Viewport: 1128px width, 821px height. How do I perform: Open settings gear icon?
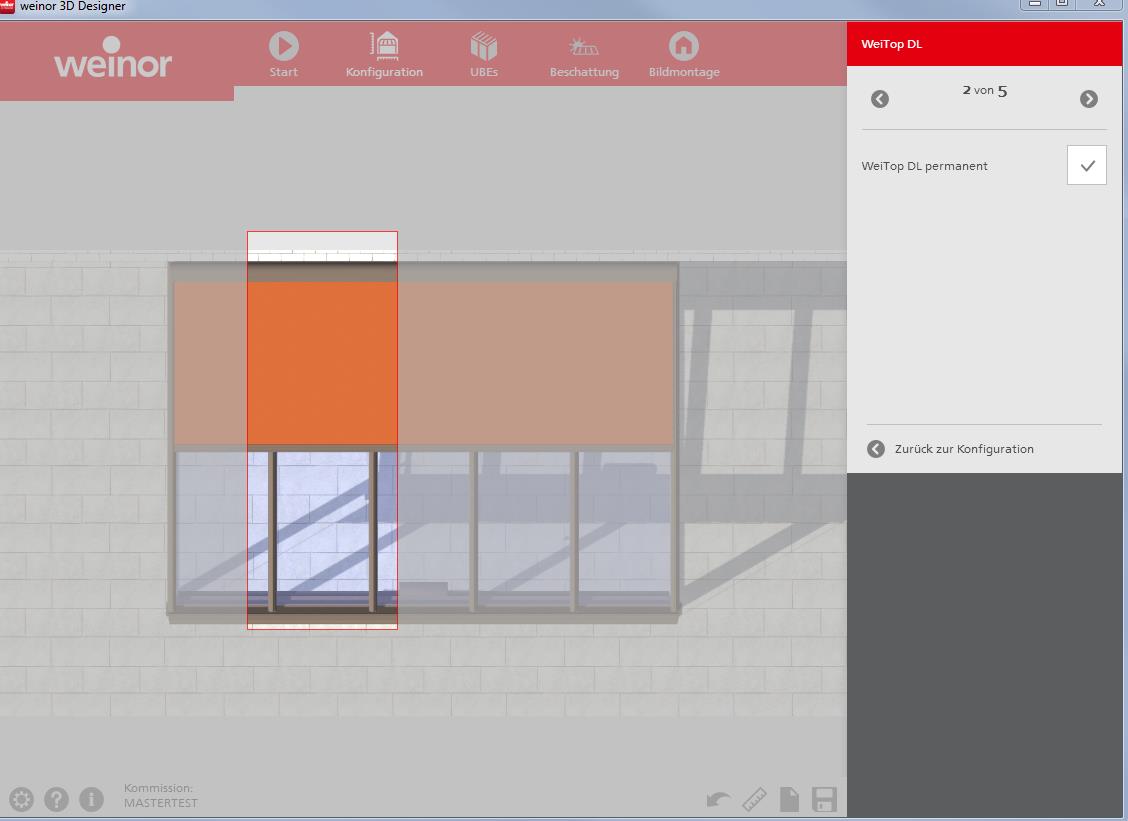coord(21,799)
